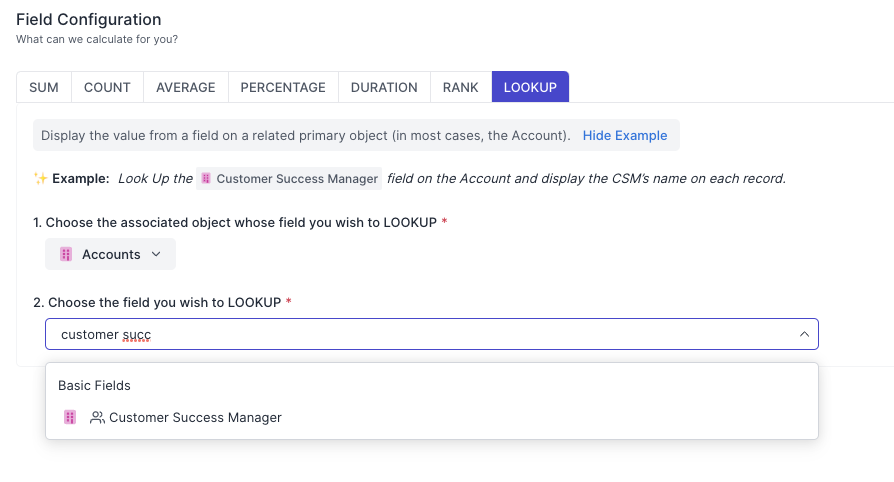Select the AVERAGE tab

185,87
